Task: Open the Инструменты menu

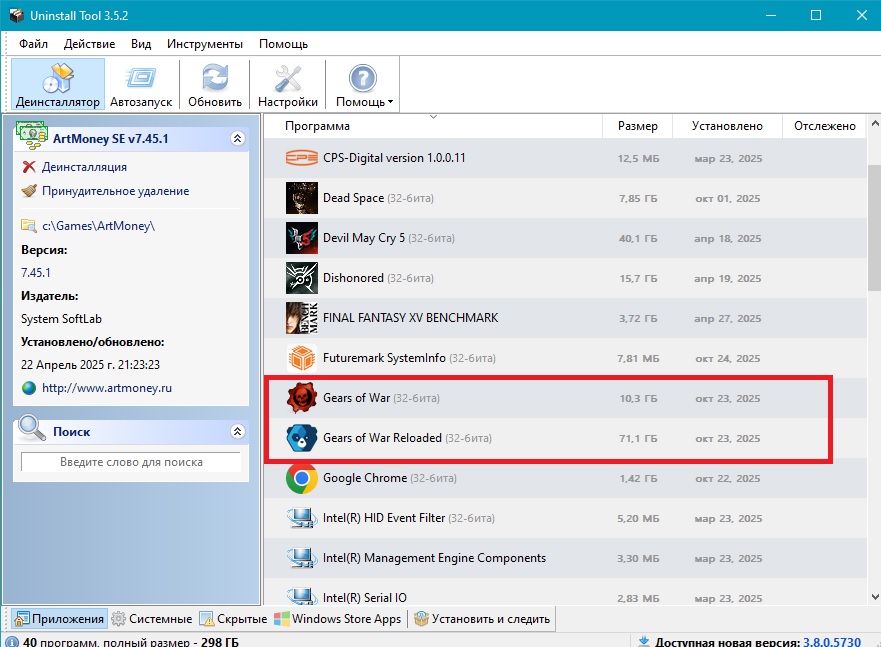Action: [x=205, y=44]
